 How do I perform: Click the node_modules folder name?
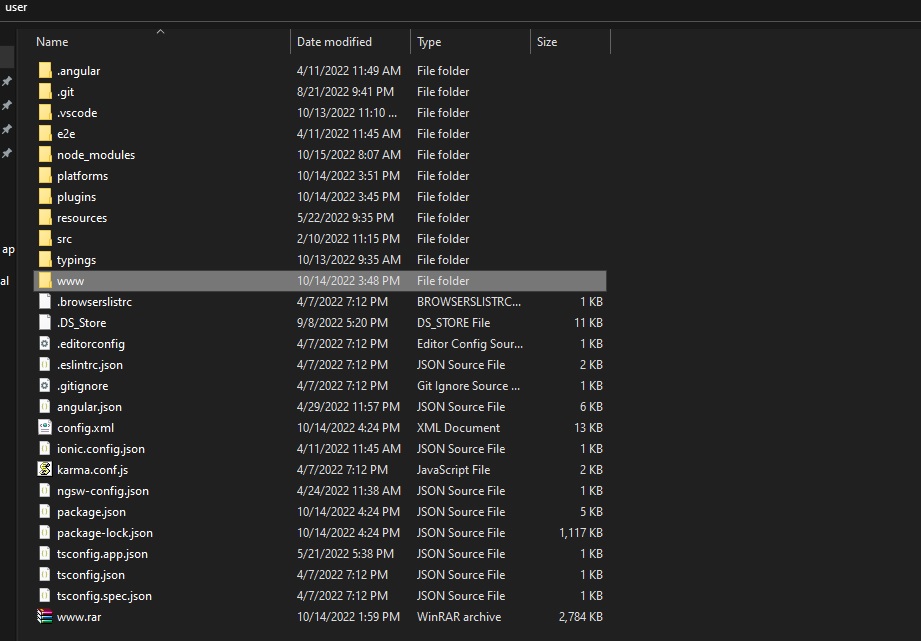pyautogui.click(x=96, y=155)
